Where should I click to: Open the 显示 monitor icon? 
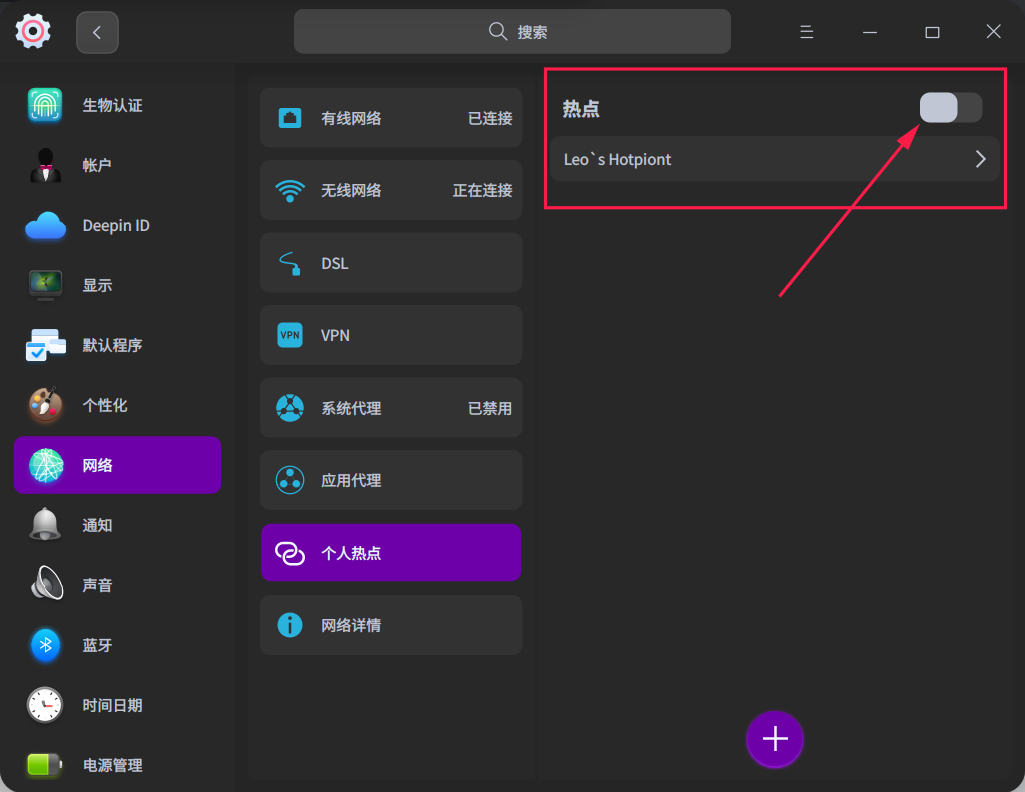click(x=45, y=285)
